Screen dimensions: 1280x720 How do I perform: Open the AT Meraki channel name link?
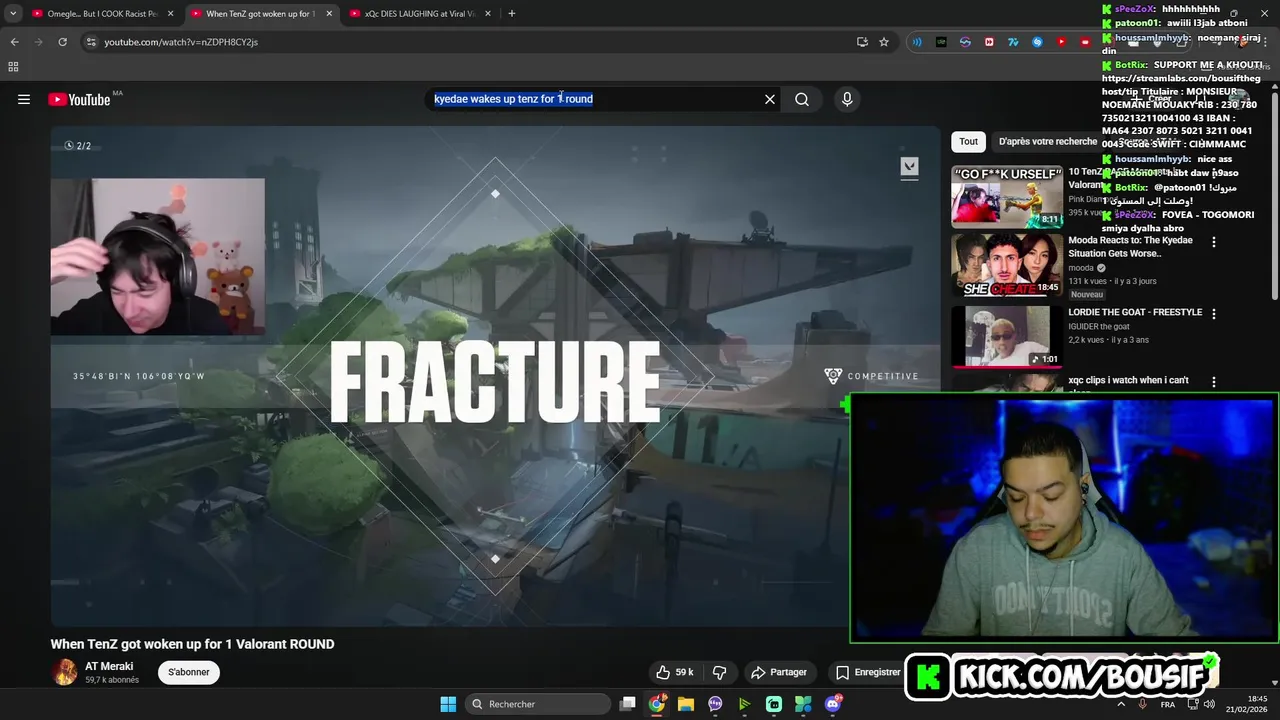point(109,666)
